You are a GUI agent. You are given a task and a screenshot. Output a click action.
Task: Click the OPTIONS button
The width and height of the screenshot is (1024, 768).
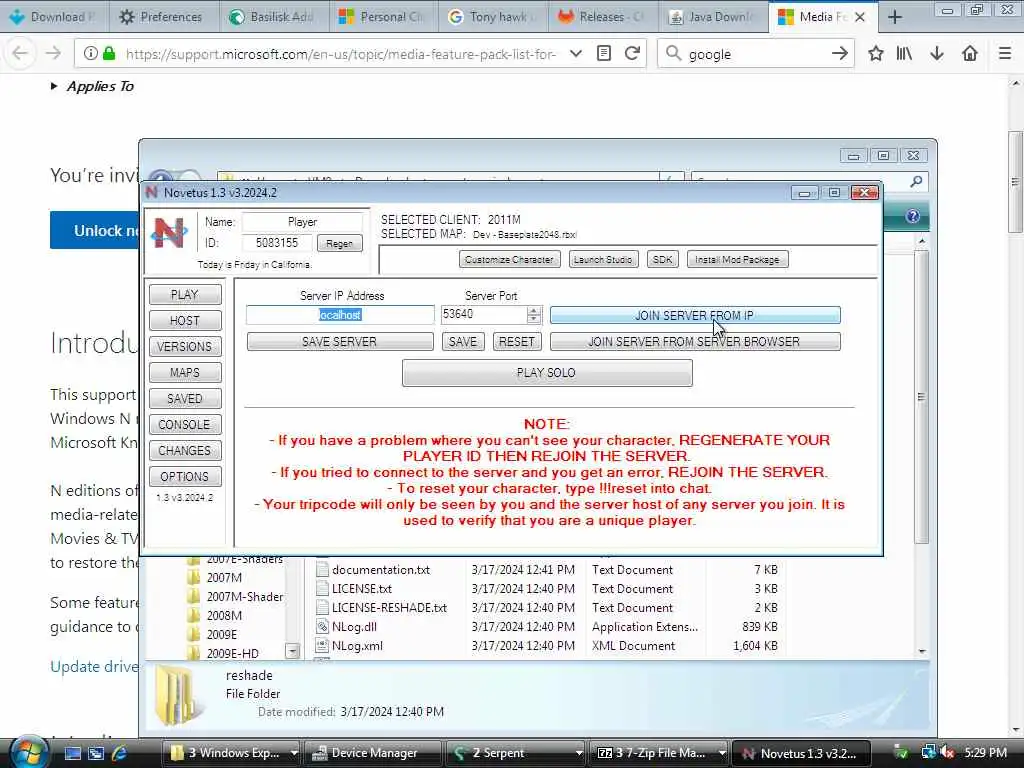pyautogui.click(x=185, y=477)
